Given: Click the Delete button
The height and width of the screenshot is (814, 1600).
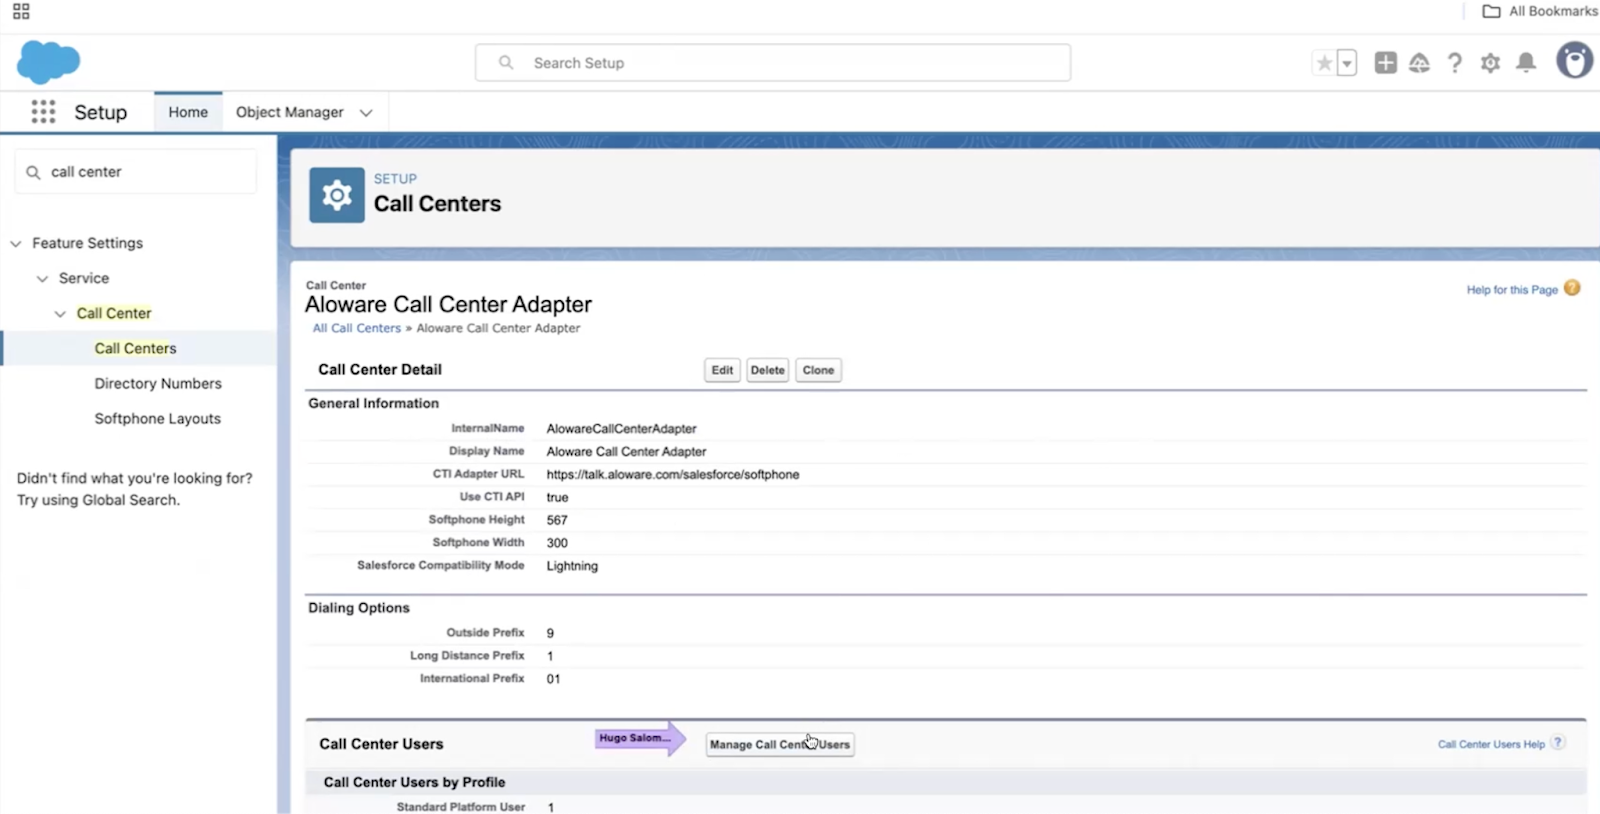Looking at the screenshot, I should click(767, 370).
